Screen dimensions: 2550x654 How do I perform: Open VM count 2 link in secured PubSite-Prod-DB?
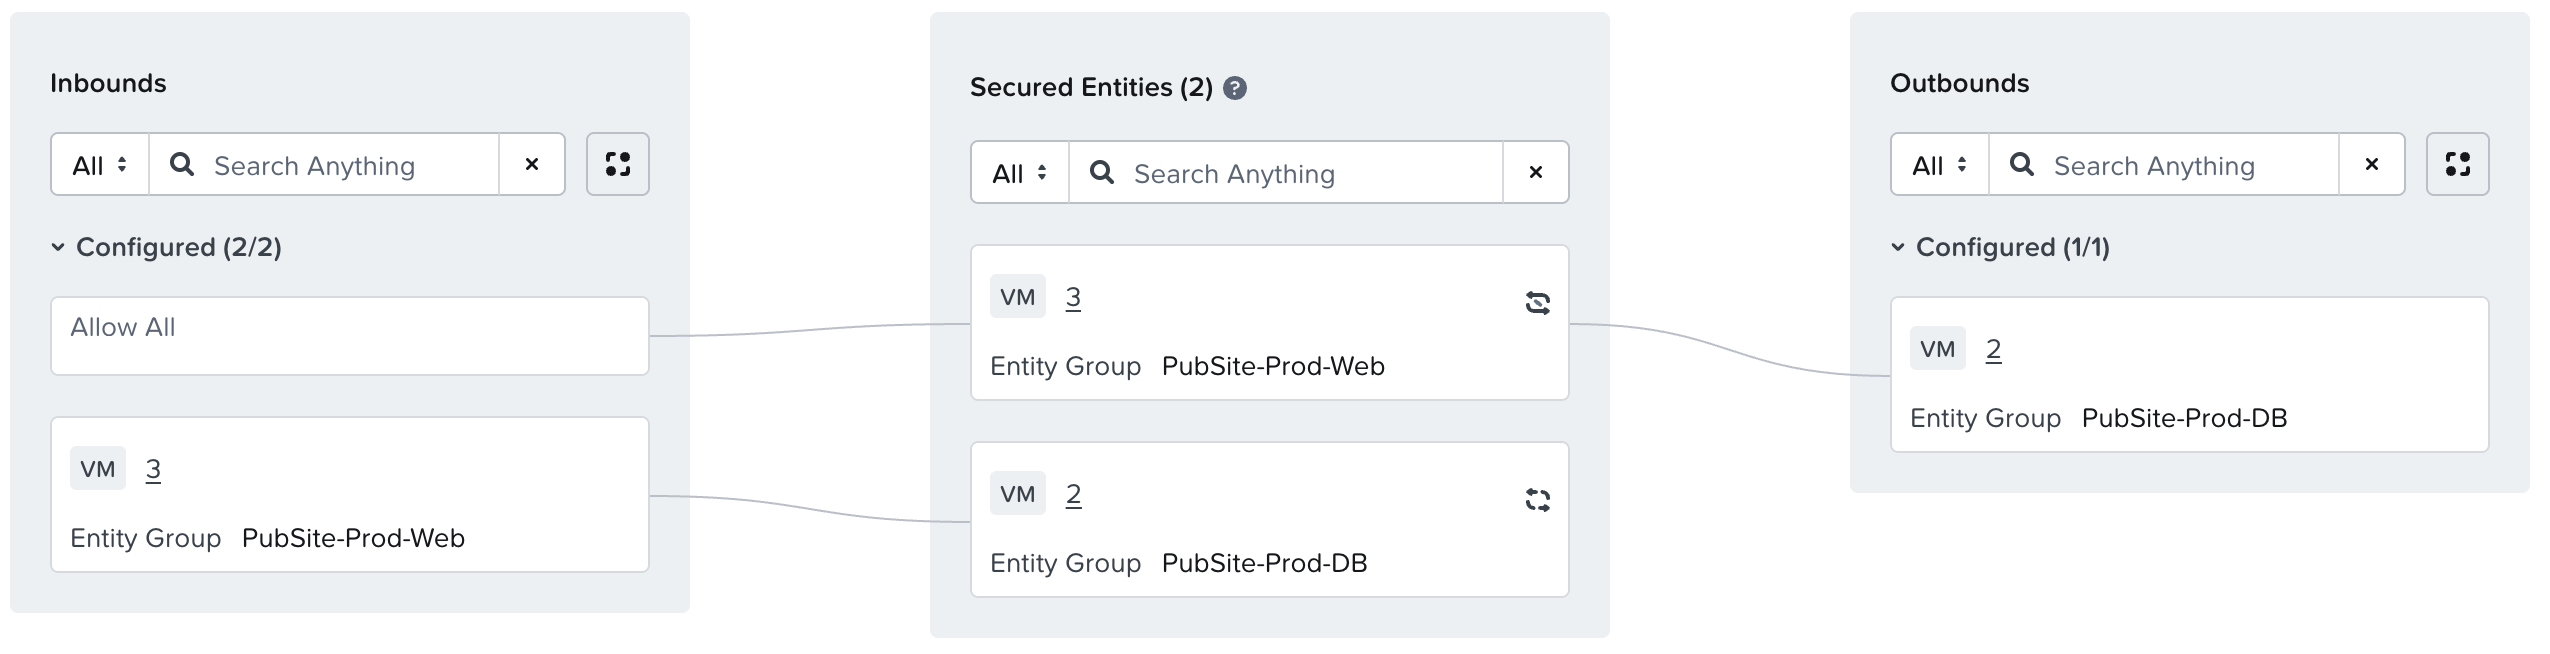(x=1073, y=494)
